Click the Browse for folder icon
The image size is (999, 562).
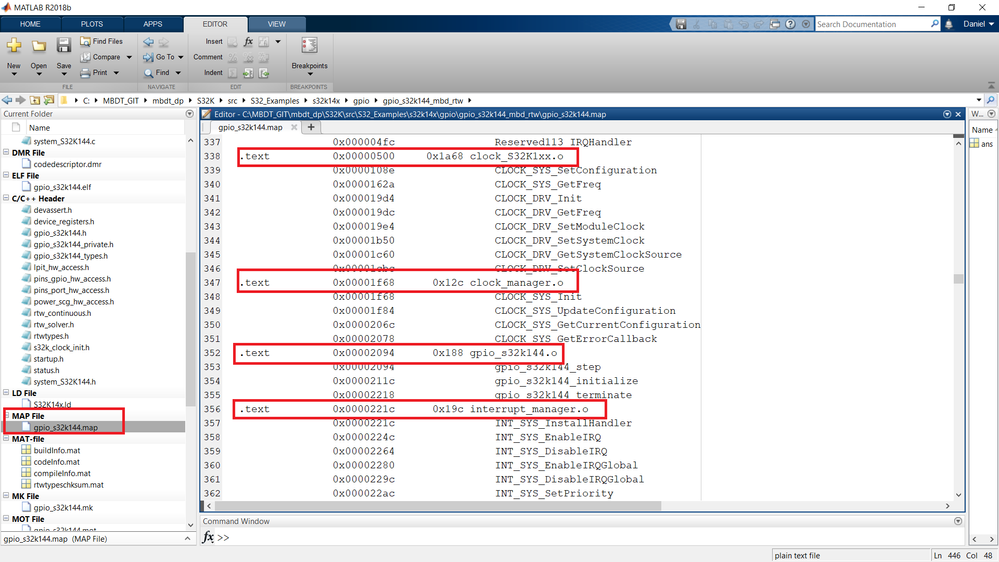pyautogui.click(x=49, y=100)
